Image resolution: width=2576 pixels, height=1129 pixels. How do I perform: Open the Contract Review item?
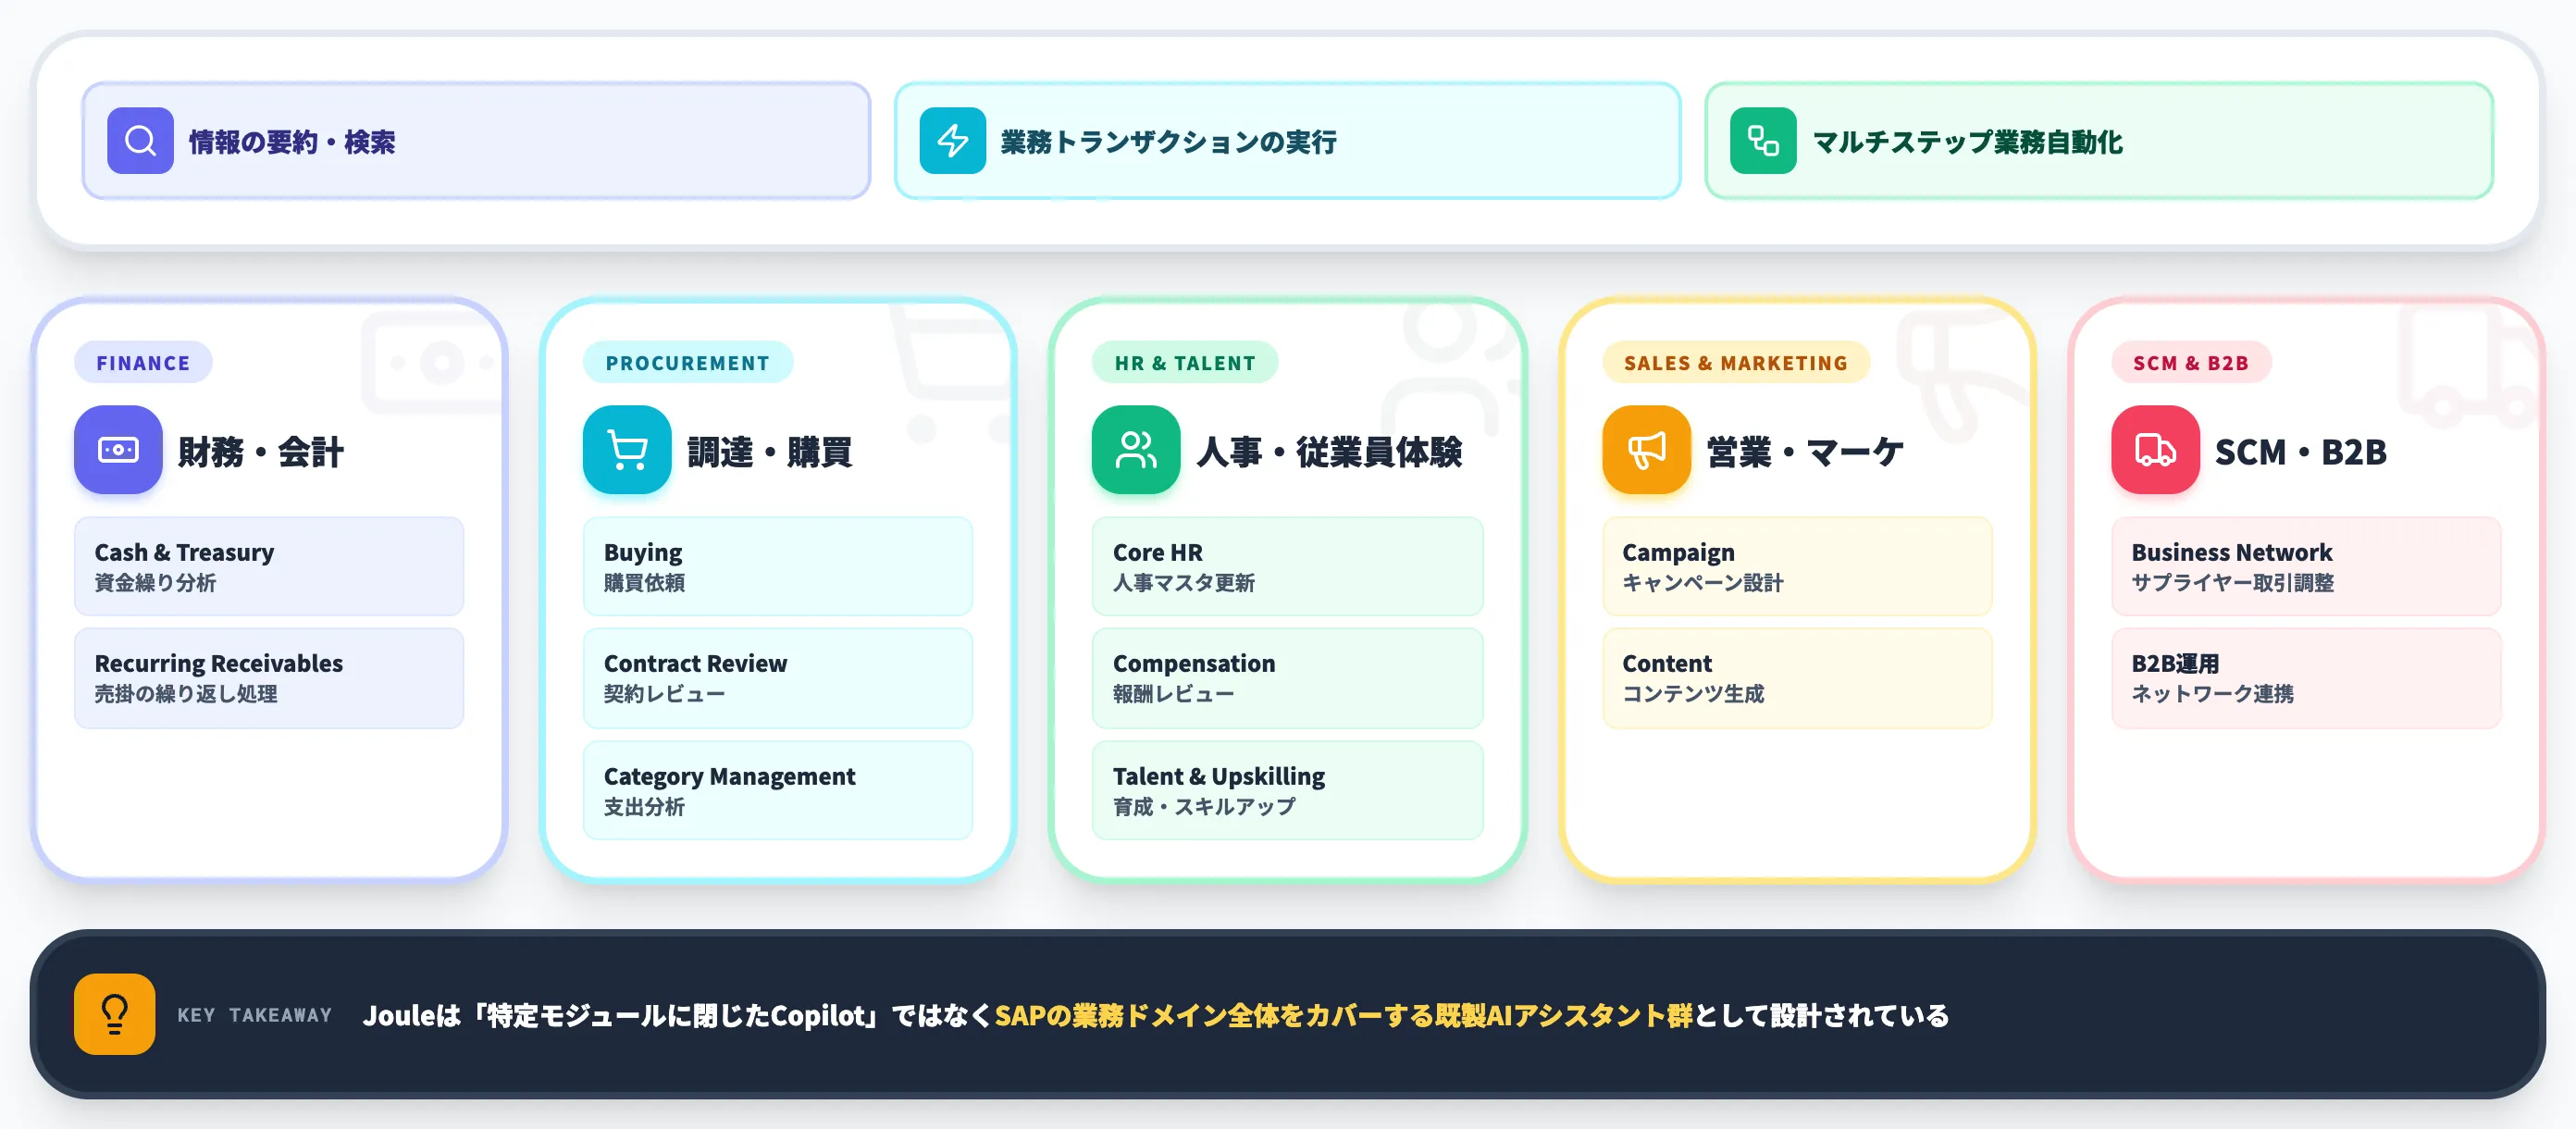pos(778,678)
